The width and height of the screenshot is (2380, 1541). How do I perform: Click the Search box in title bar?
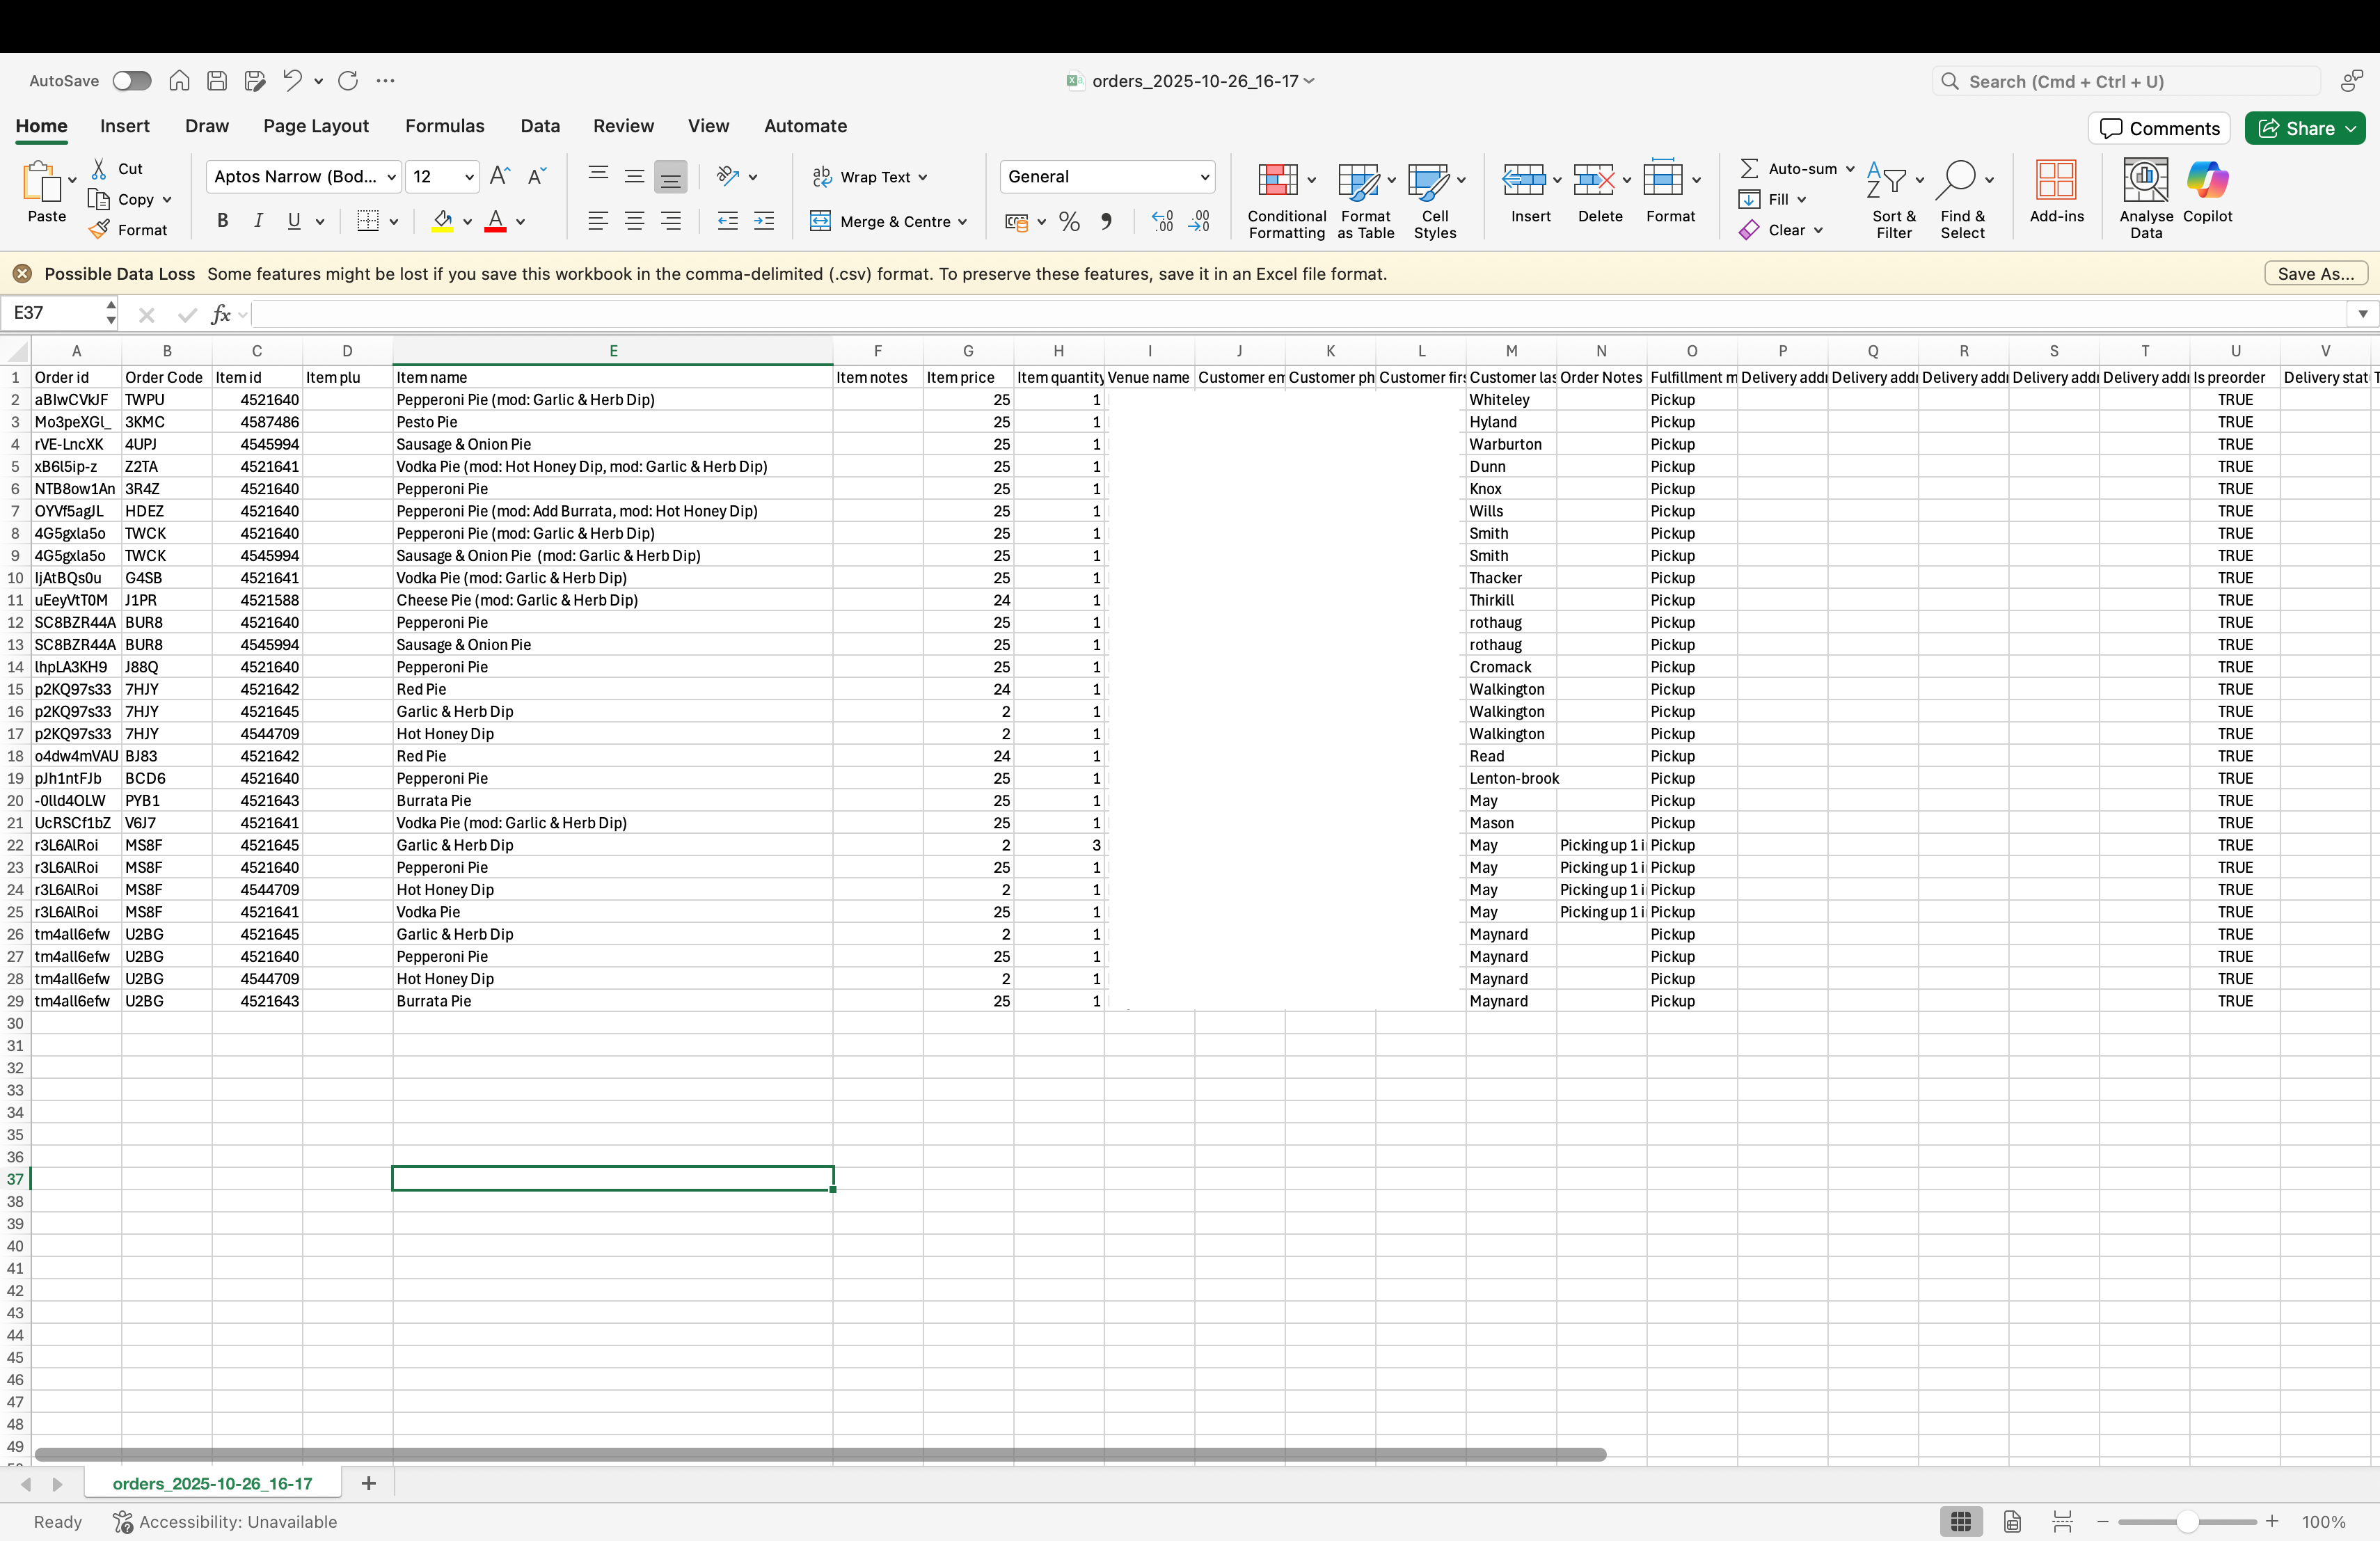coord(2126,81)
